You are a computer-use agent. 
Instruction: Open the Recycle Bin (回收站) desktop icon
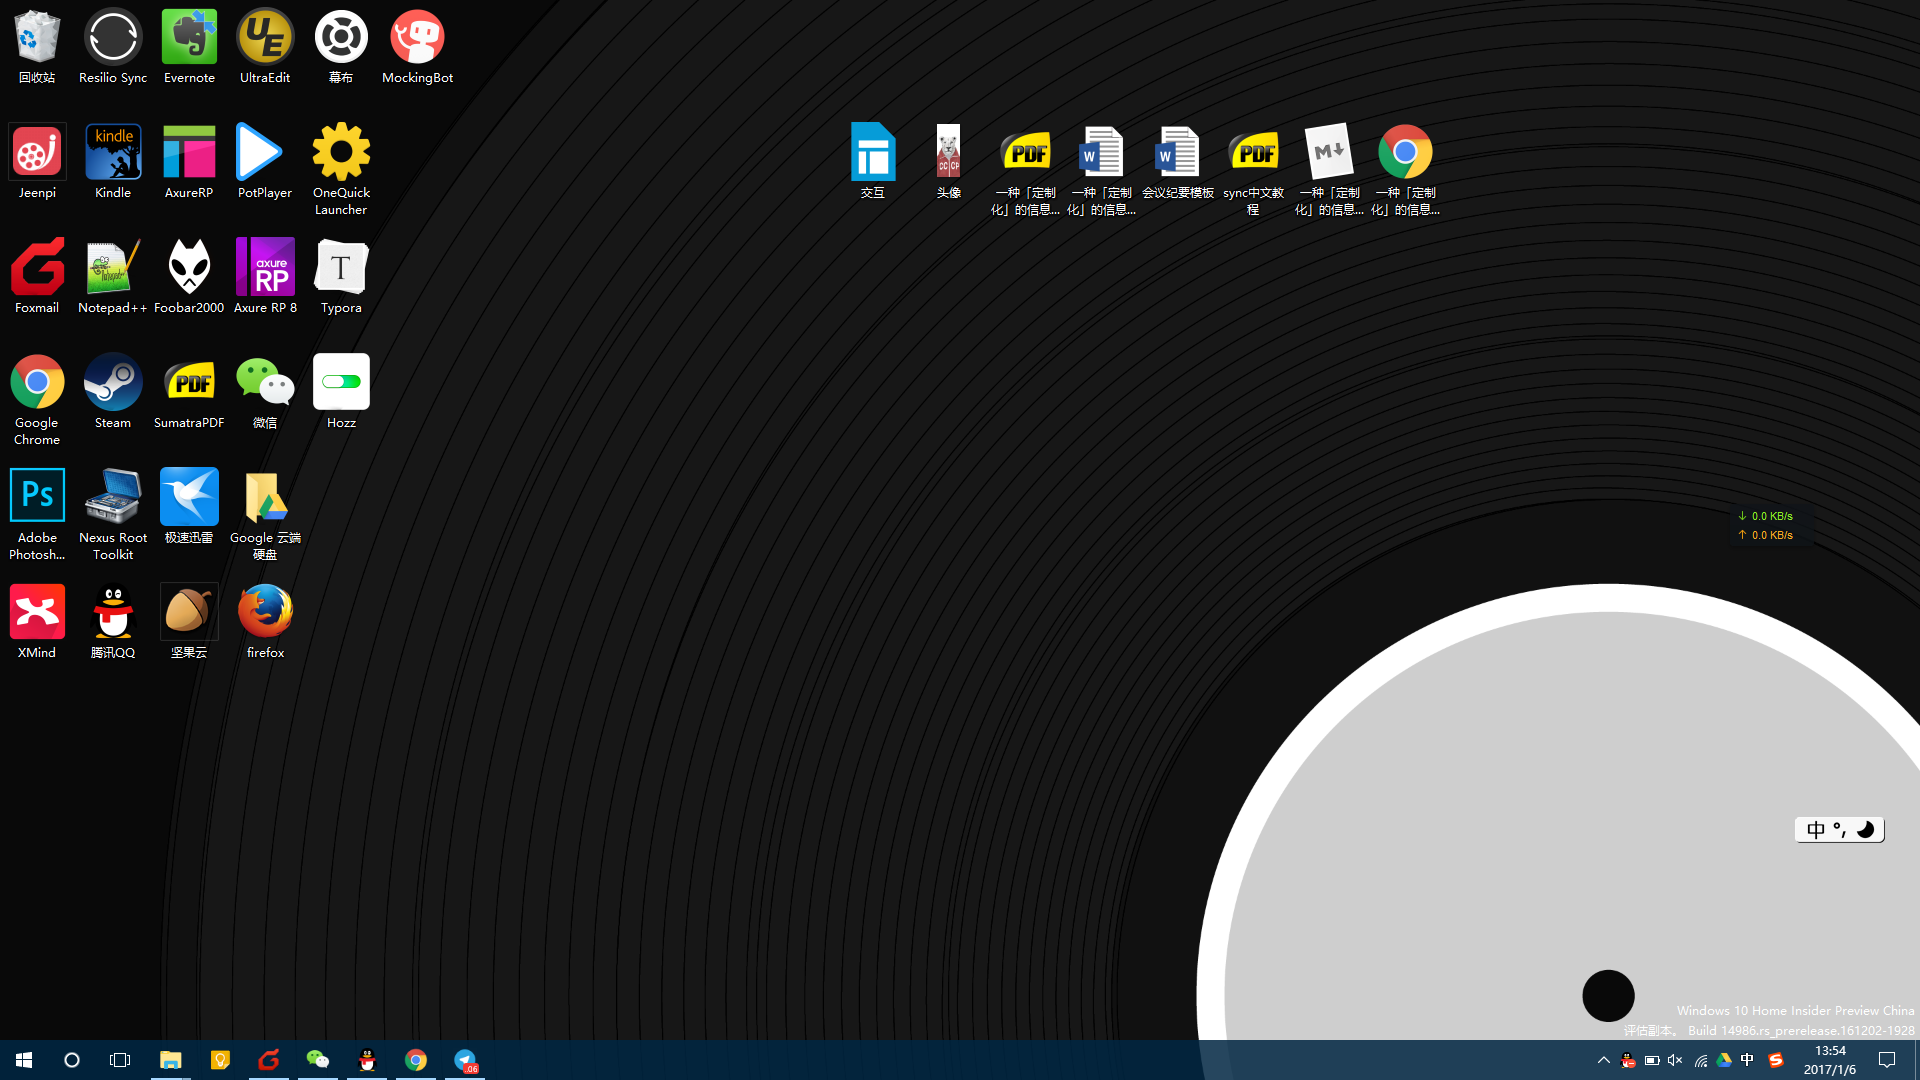pos(37,47)
